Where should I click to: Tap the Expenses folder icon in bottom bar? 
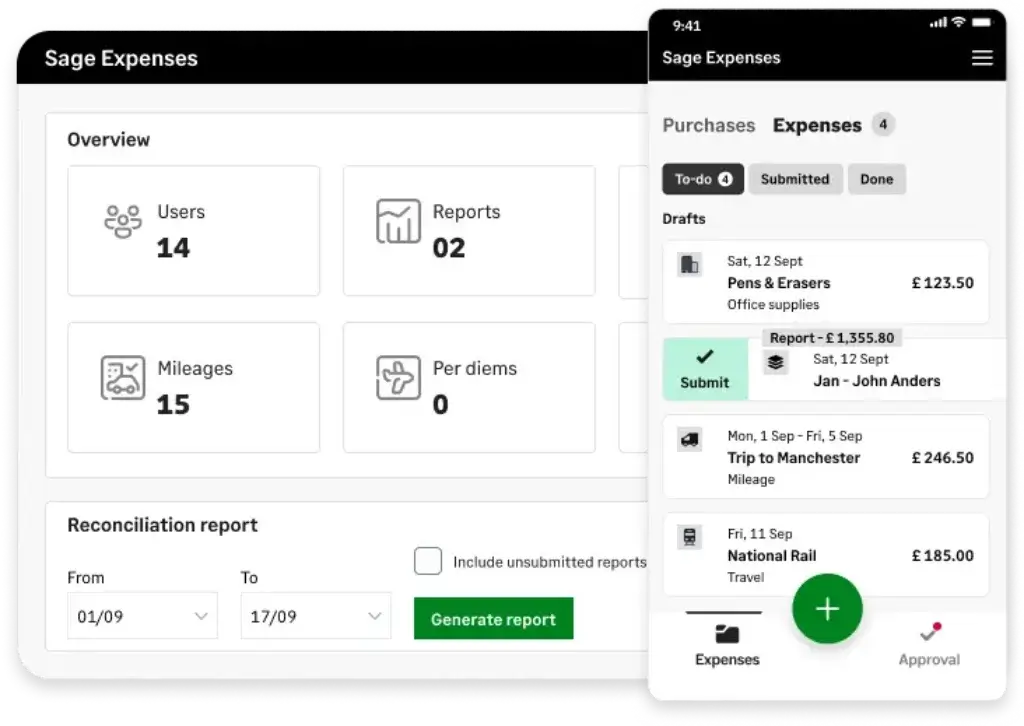click(727, 633)
